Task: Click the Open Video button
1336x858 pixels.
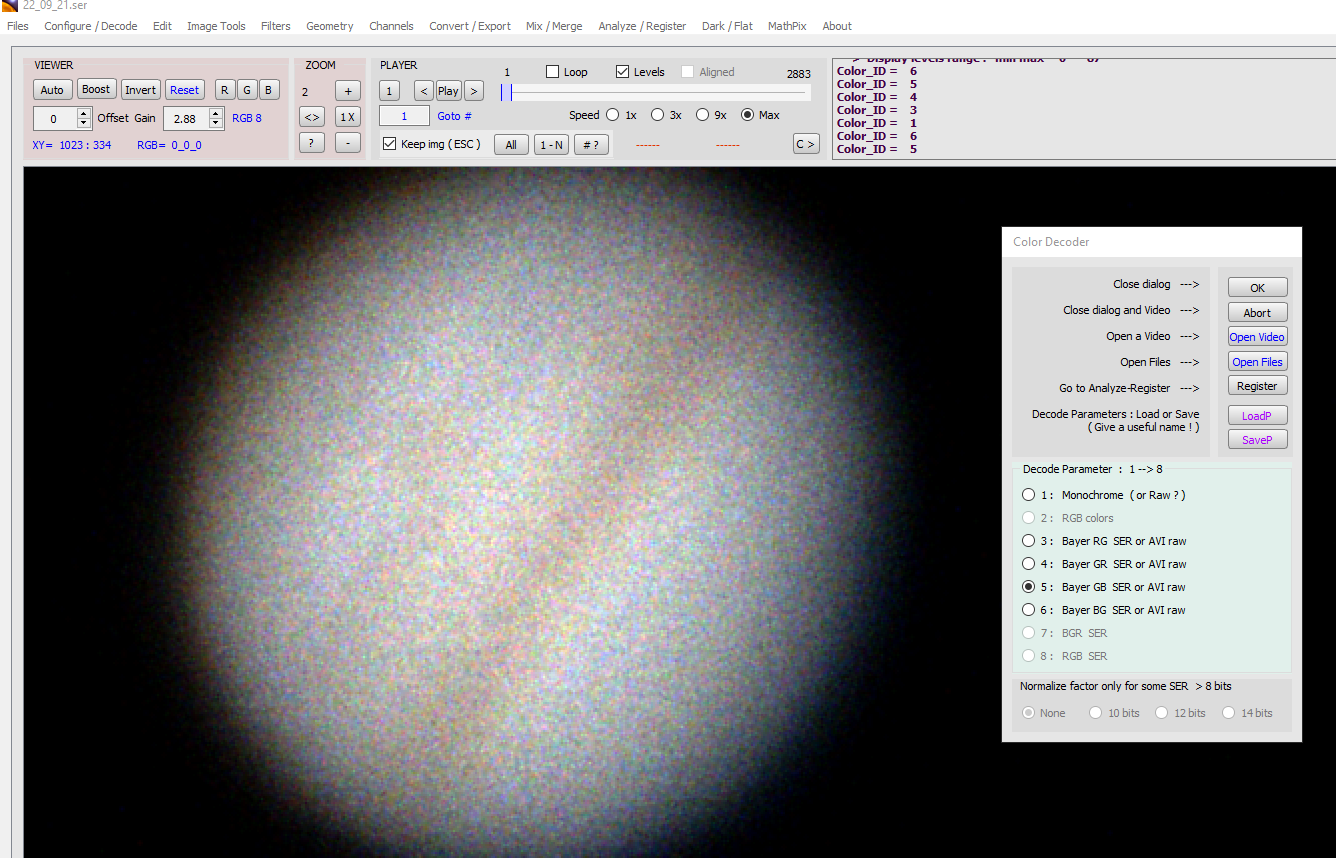Action: tap(1257, 337)
